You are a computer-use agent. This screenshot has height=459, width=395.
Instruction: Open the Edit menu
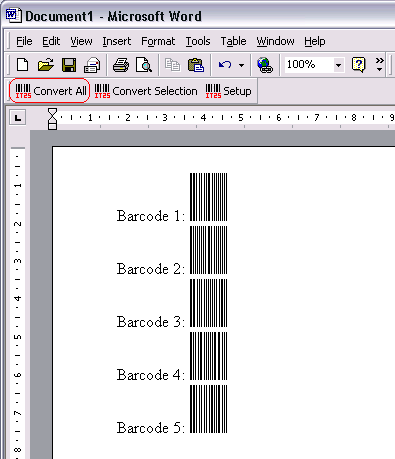tap(51, 41)
